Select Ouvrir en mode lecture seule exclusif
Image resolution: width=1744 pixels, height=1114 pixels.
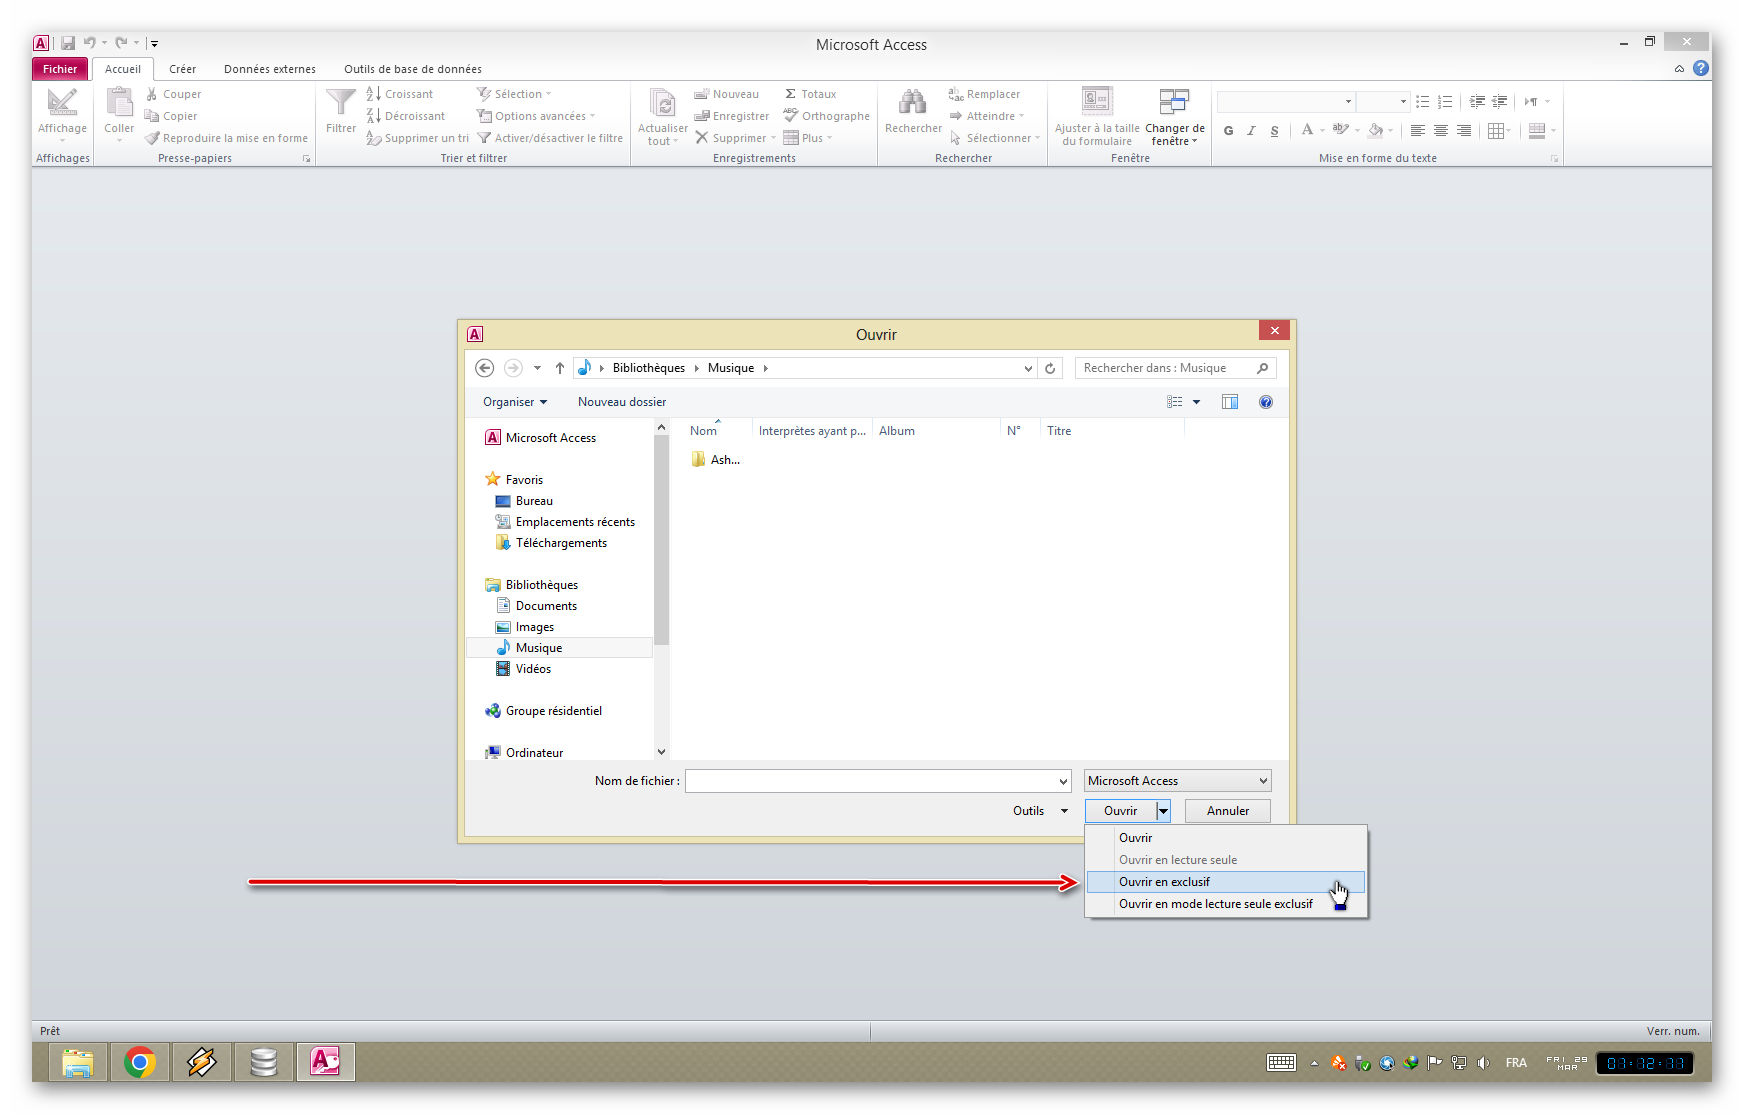[1215, 904]
